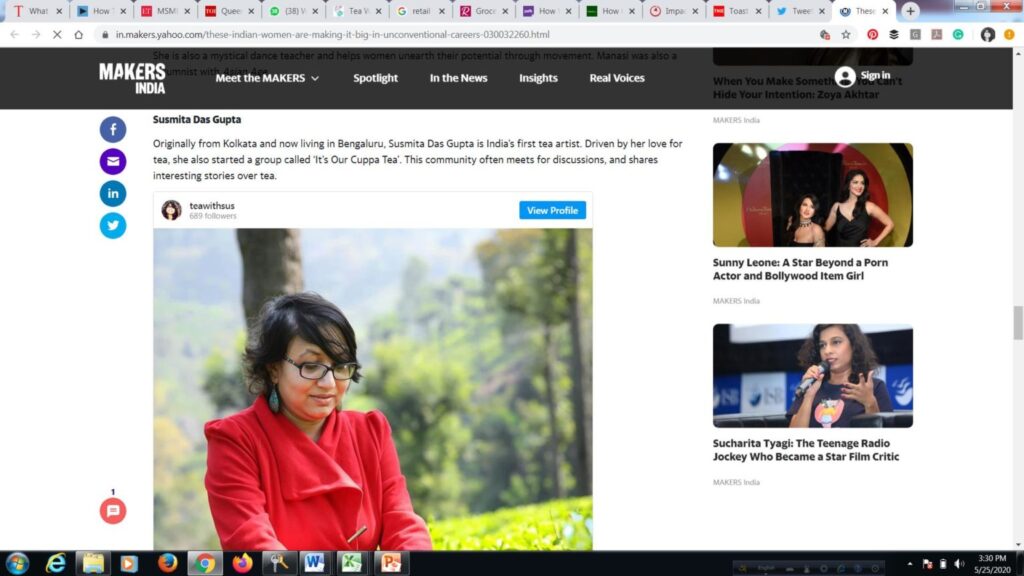This screenshot has width=1024, height=576.
Task: Open the PDF extension icon
Action: pyautogui.click(x=936, y=35)
